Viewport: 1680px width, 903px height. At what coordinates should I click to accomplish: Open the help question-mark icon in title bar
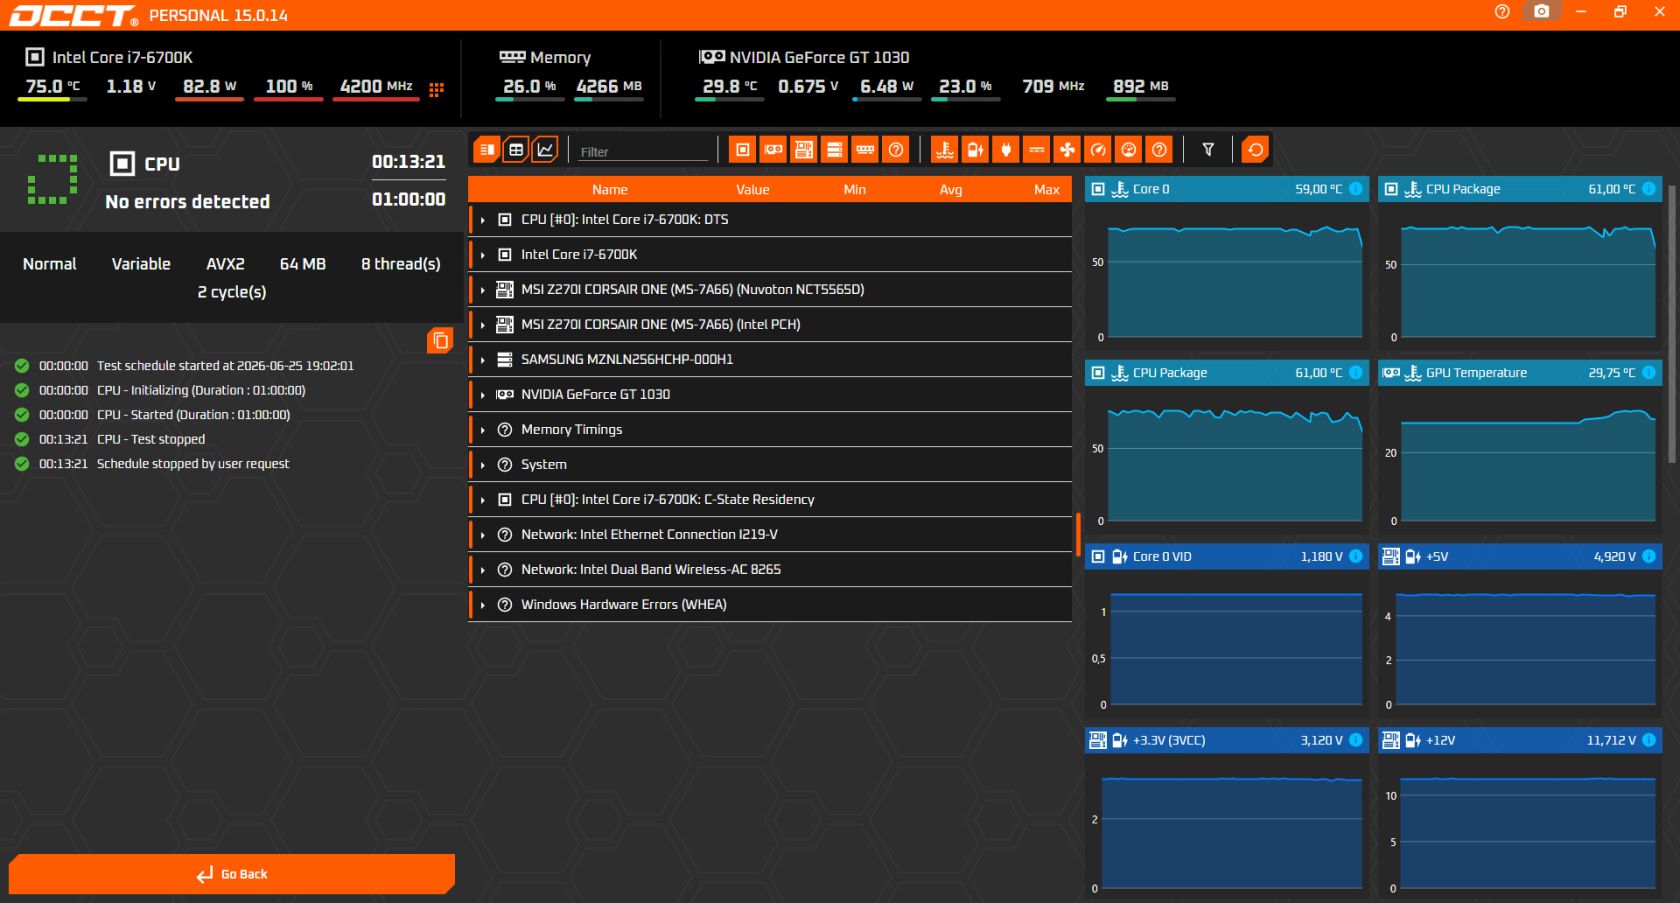(1502, 12)
